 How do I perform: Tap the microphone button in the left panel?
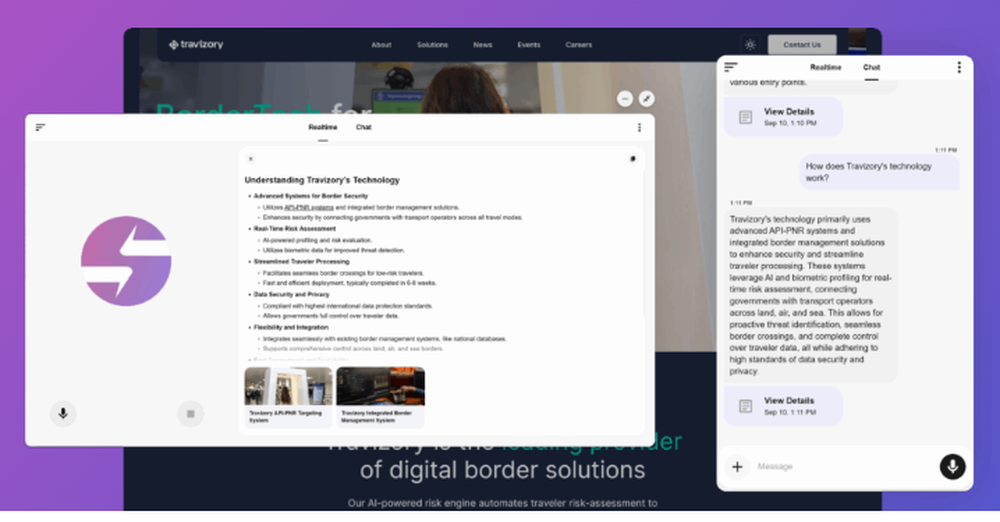(63, 414)
